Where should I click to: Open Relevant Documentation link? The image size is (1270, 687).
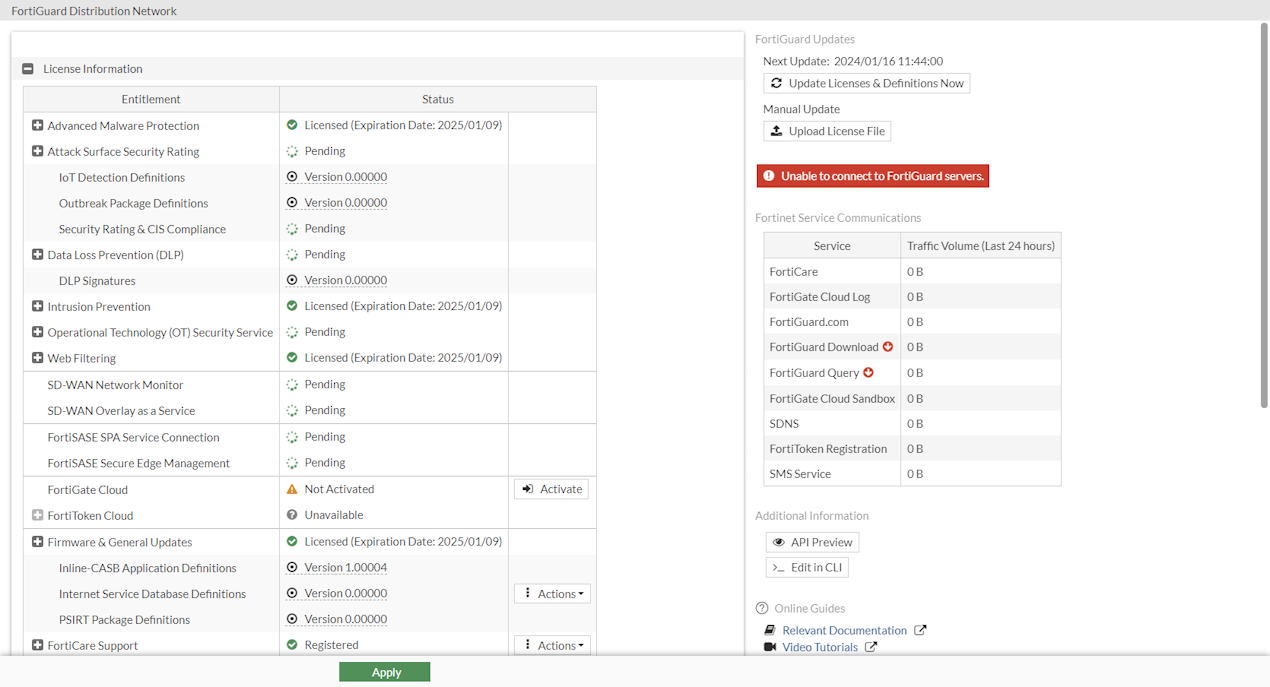tap(844, 630)
